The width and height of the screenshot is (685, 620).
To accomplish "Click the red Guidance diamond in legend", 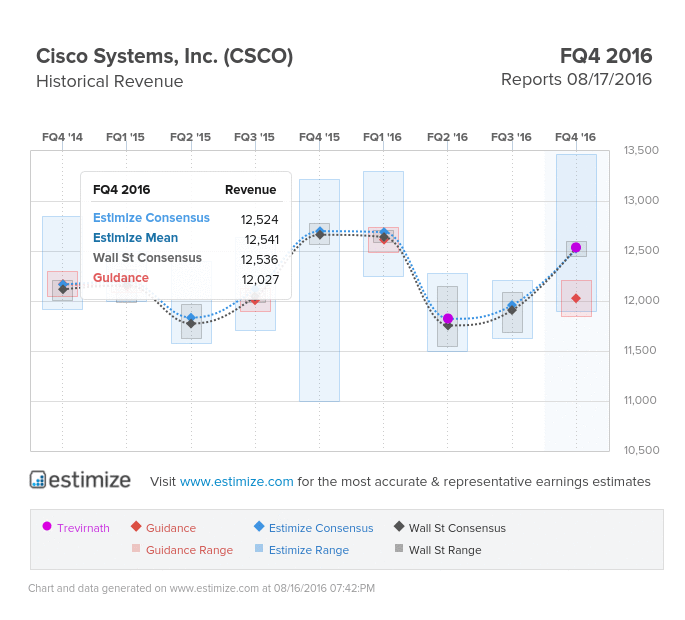I will pyautogui.click(x=136, y=526).
